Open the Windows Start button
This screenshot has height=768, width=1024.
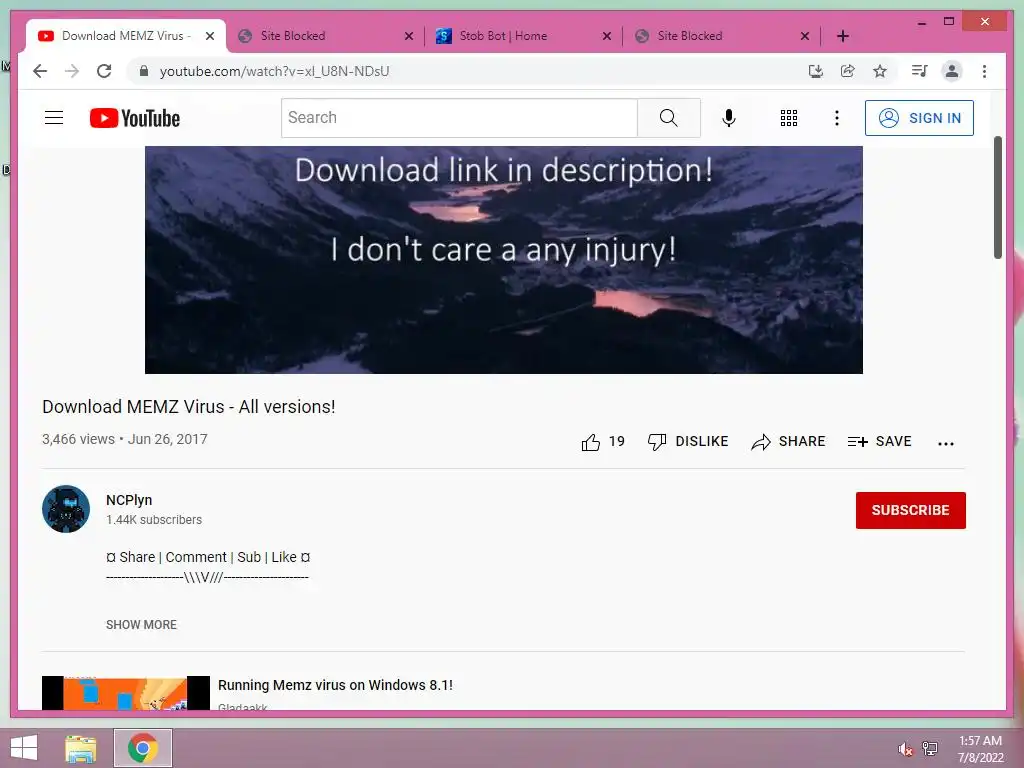click(x=24, y=748)
